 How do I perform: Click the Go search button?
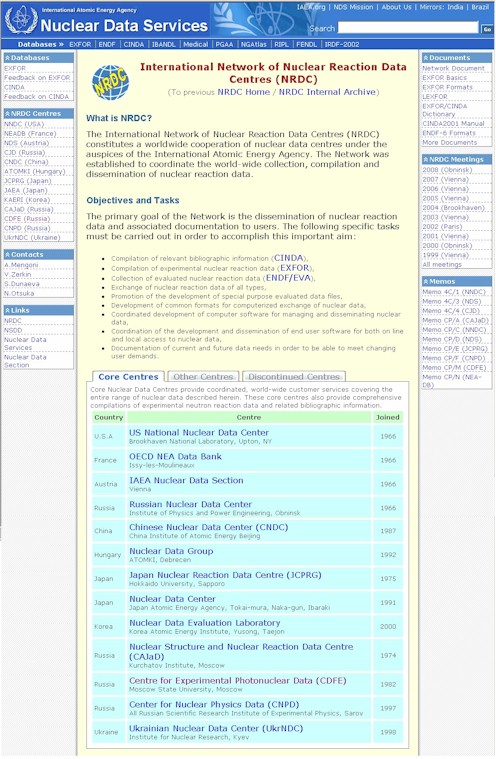point(487,29)
